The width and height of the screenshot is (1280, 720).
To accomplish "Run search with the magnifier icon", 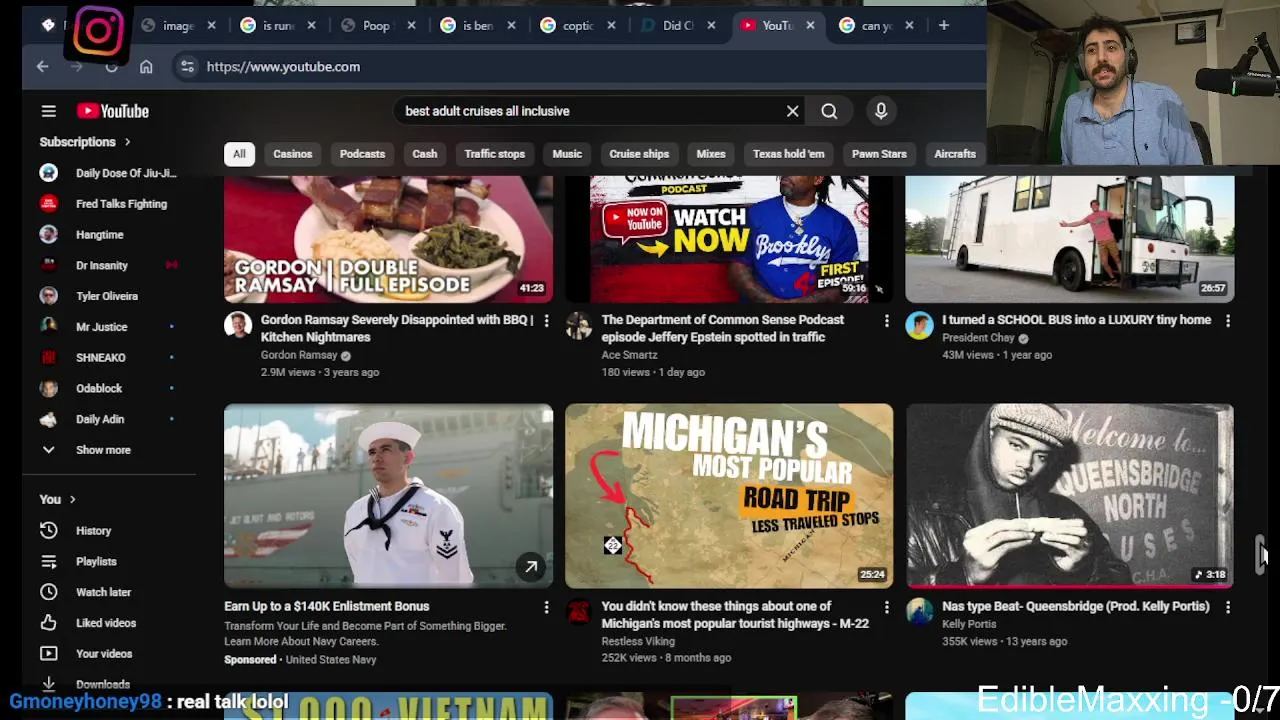I will coord(829,111).
